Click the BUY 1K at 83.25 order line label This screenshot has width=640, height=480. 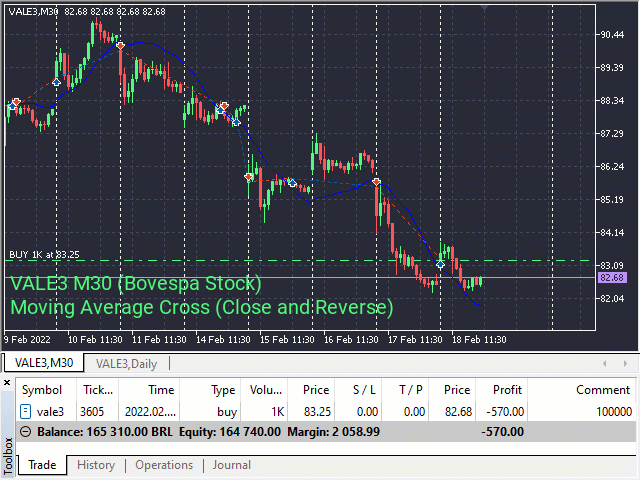click(44, 255)
